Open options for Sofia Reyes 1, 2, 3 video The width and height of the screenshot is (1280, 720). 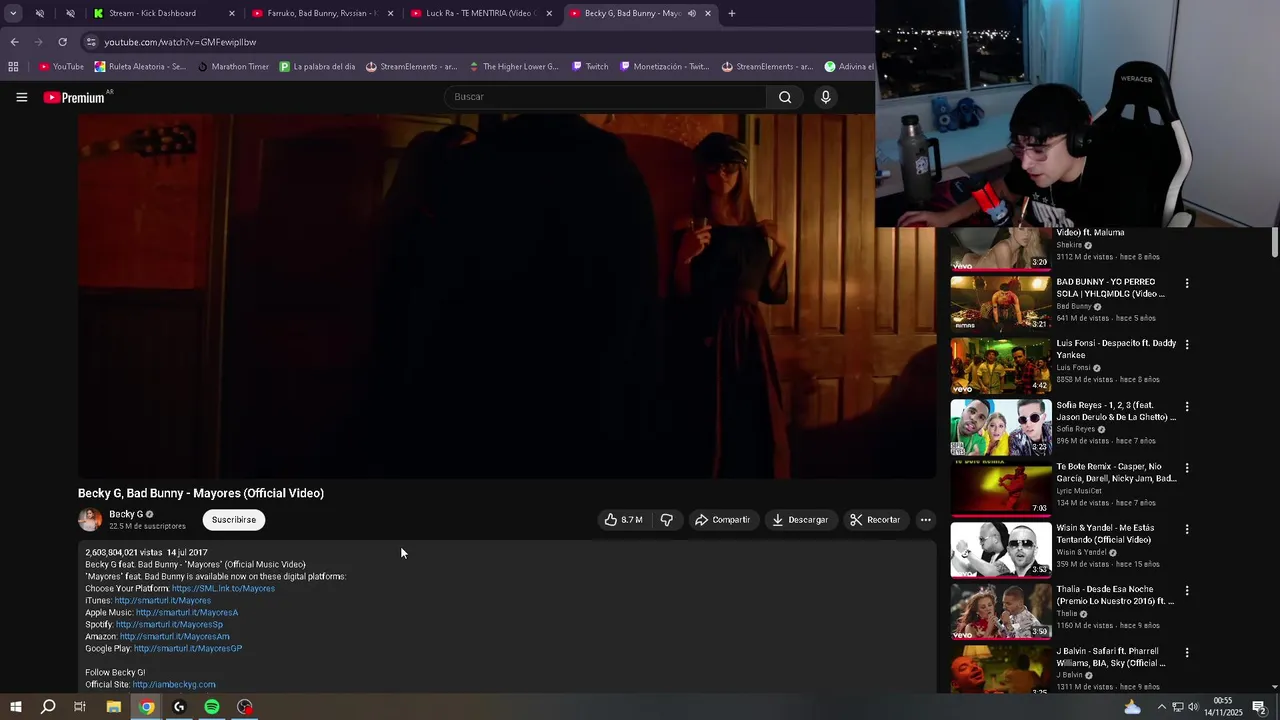pos(1187,406)
